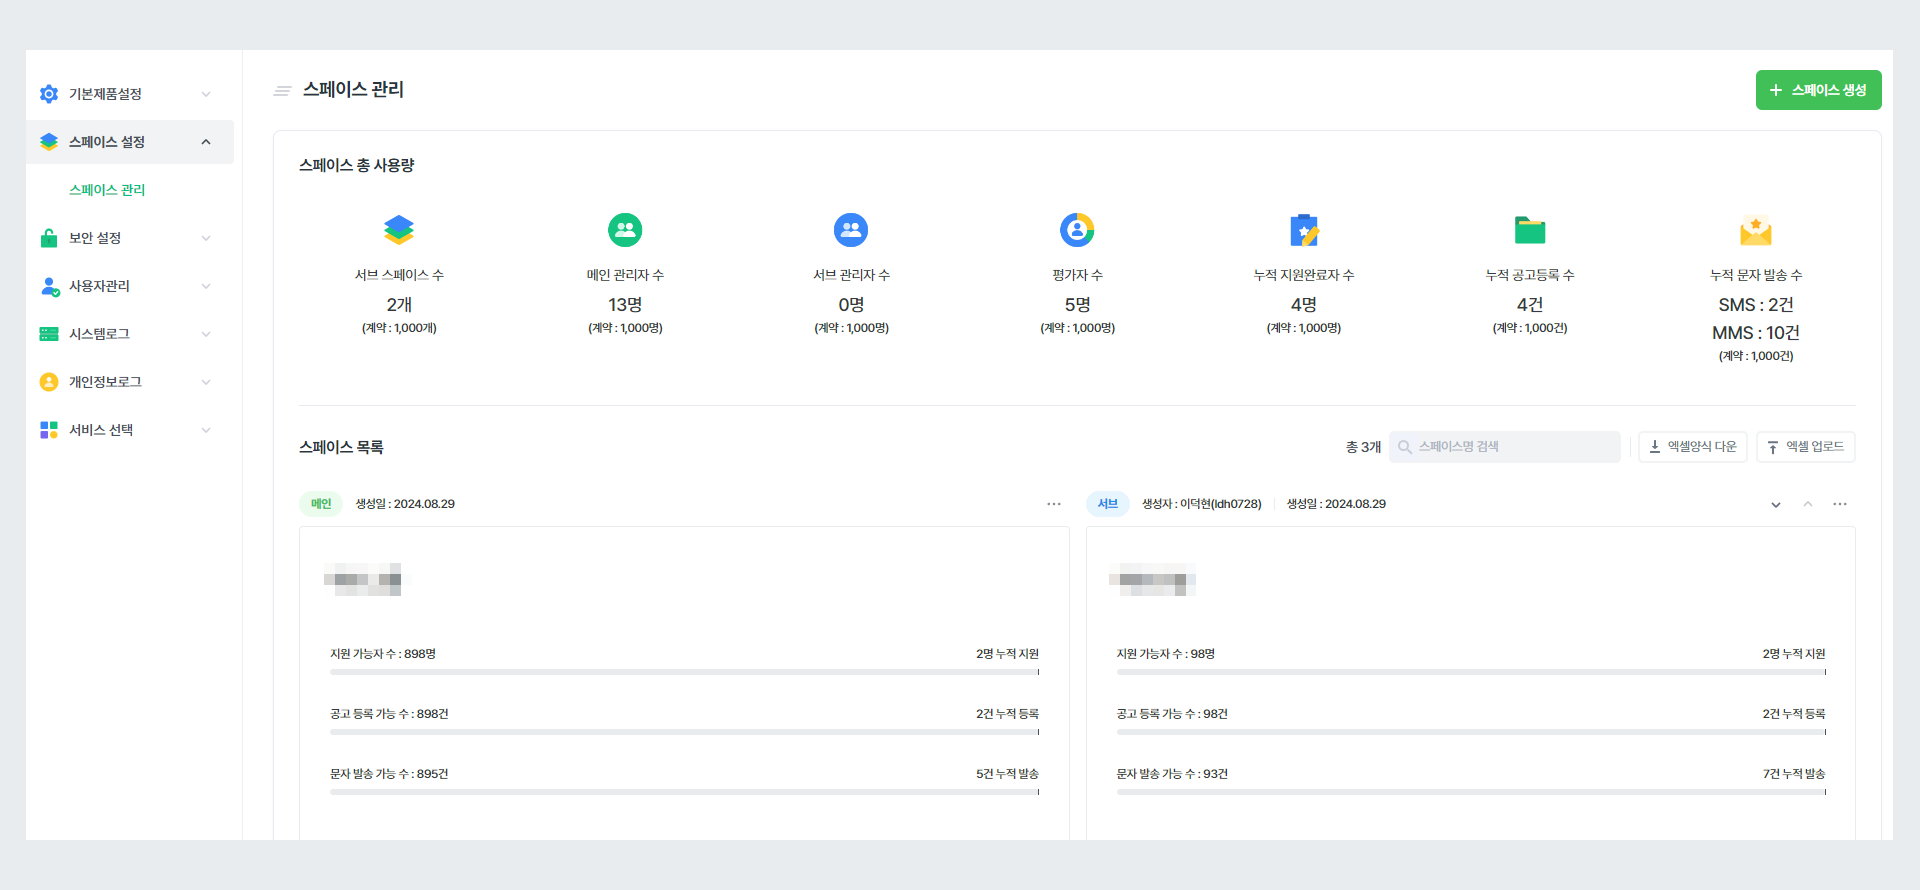Click the 5건 누적 발송 text
Viewport: 1920px width, 890px height.
[1008, 774]
